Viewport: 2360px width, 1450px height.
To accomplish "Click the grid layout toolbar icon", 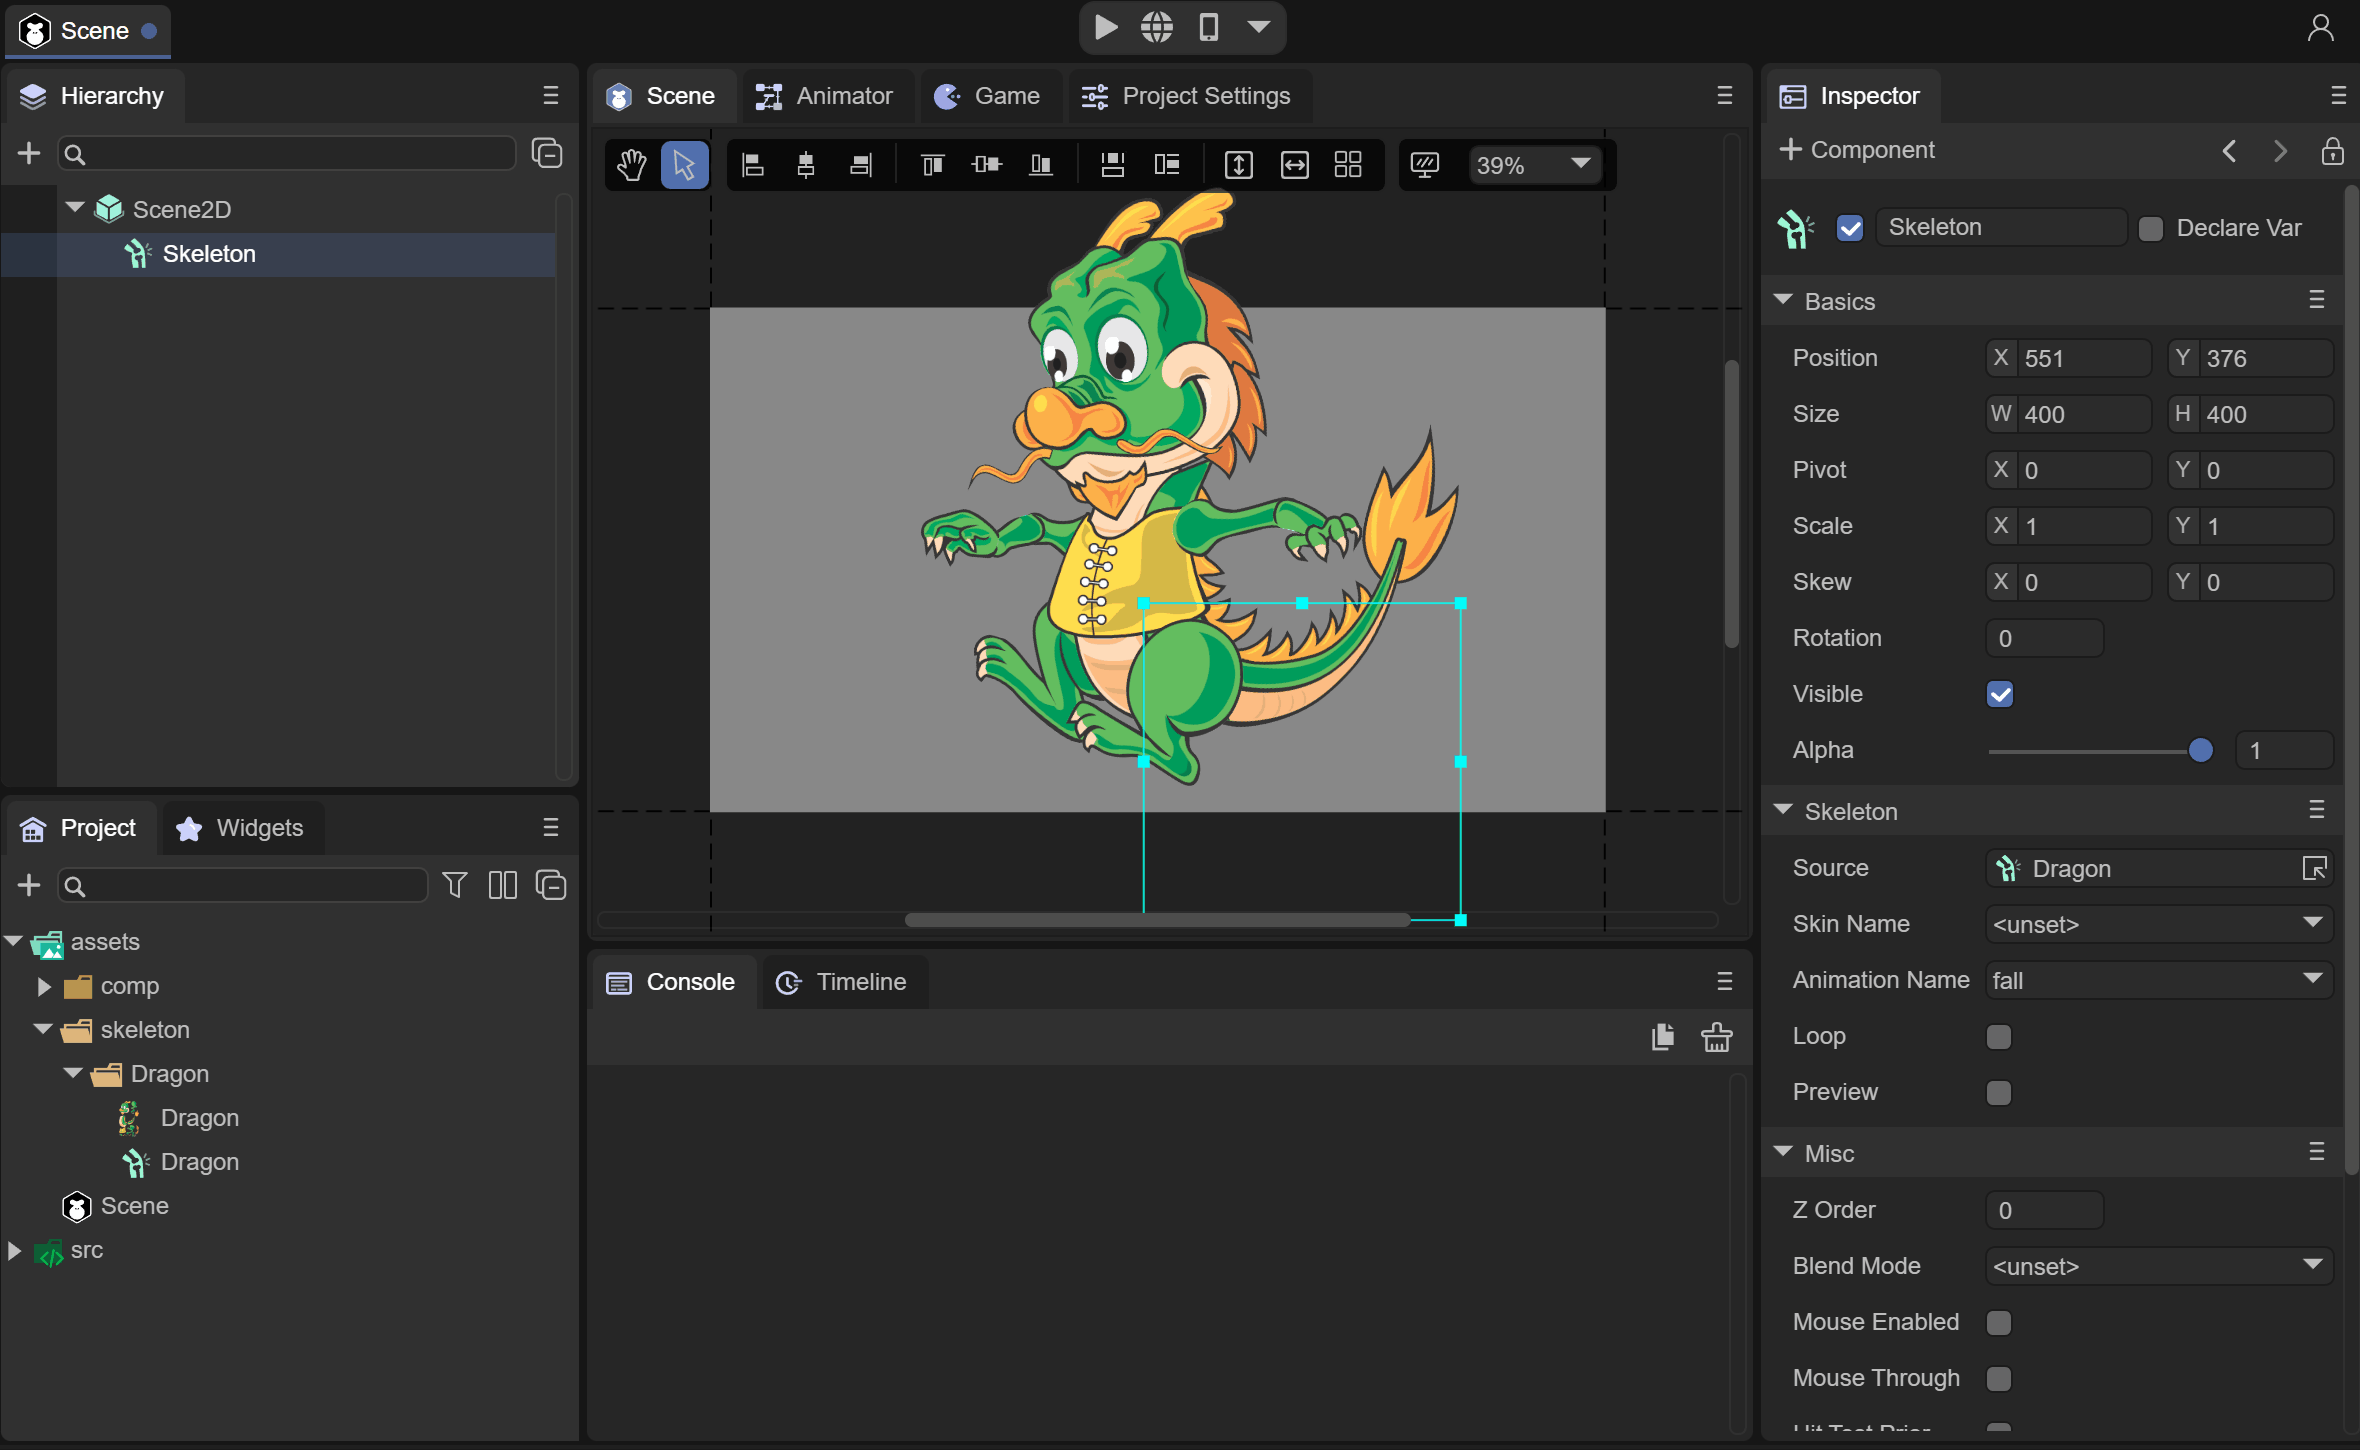I will (1348, 165).
